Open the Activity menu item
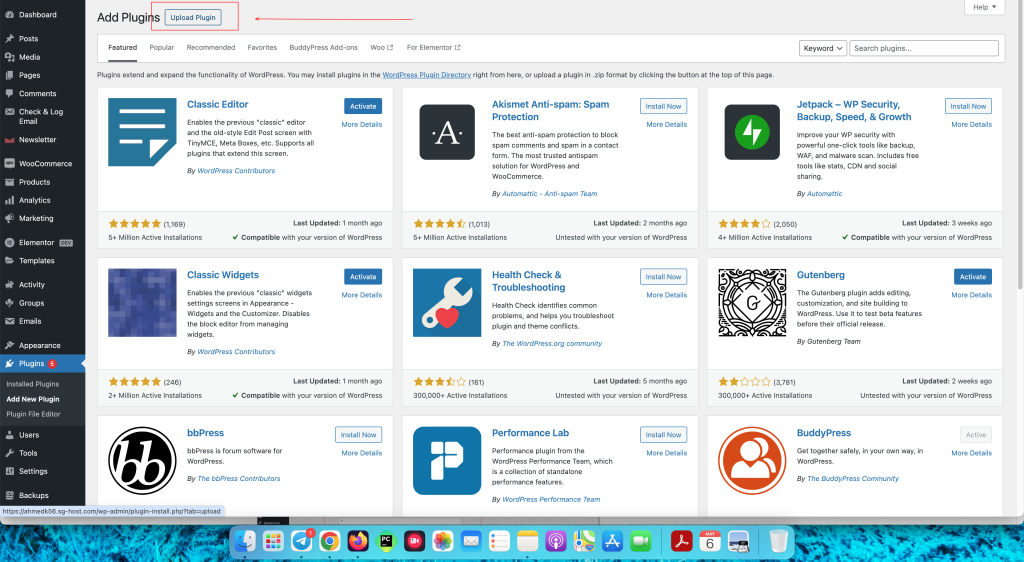 point(31,285)
